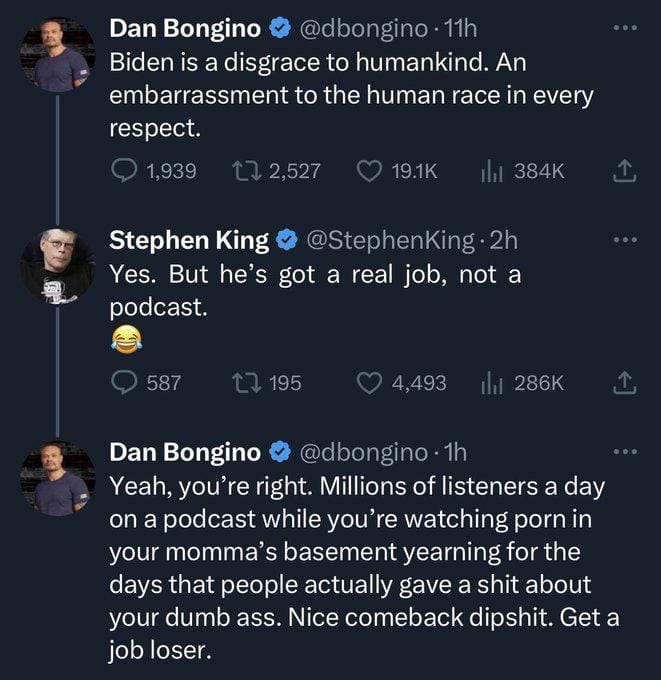This screenshot has height=680, width=661.
Task: Share Stephen King's tweet
Action: click(x=625, y=383)
